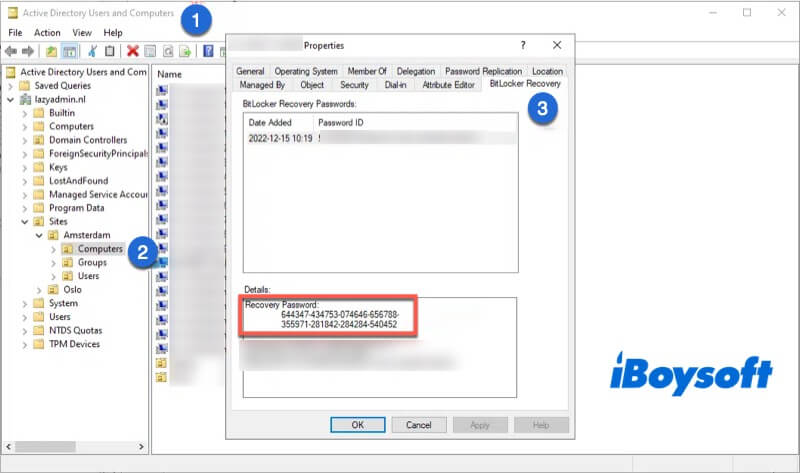Click the Forward arrow toolbar icon
The height and width of the screenshot is (473, 800).
click(x=28, y=51)
